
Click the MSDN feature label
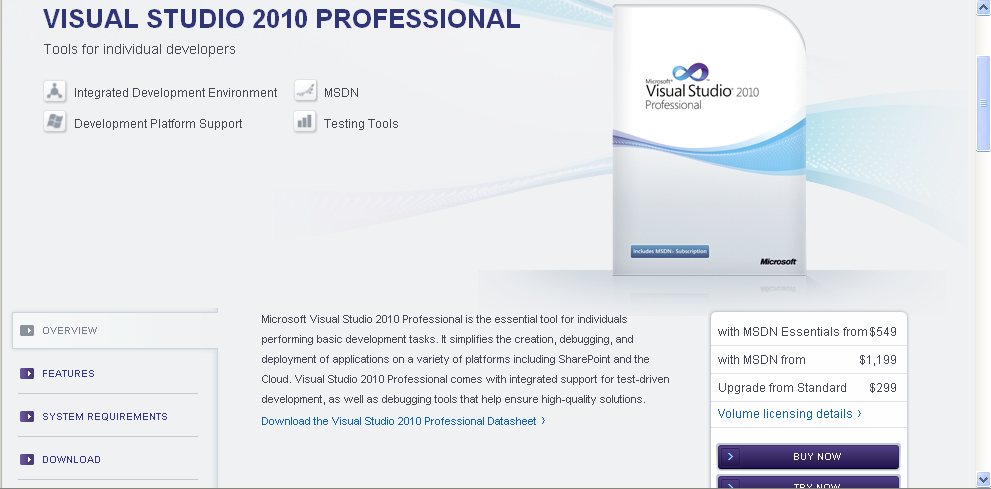click(341, 93)
